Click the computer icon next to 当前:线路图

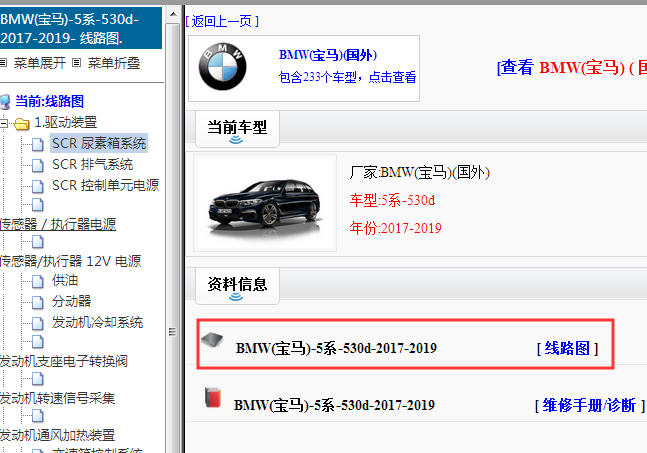click(x=5, y=101)
